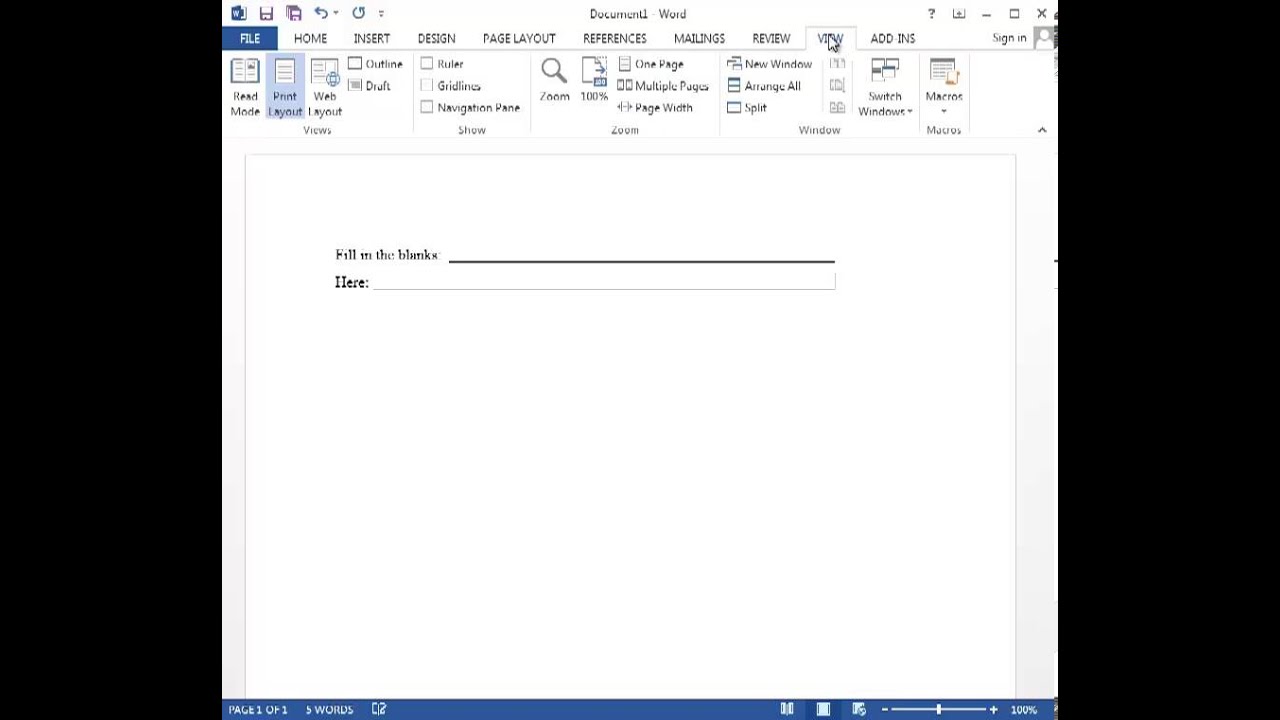Click the account avatar picture

1046,38
